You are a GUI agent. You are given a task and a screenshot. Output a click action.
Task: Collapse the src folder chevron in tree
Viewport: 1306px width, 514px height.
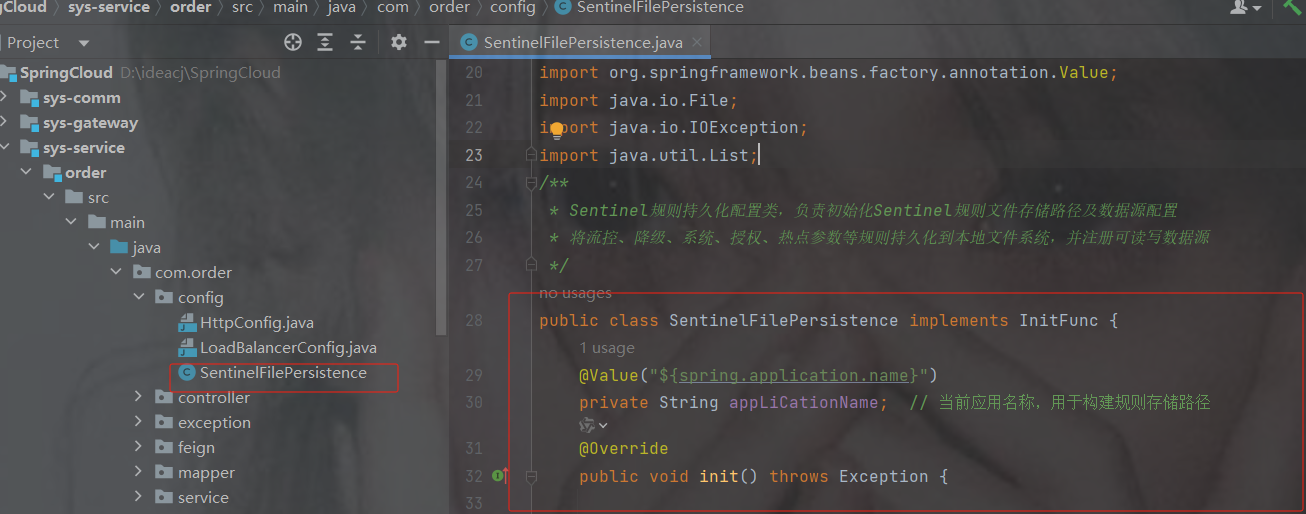pos(49,198)
